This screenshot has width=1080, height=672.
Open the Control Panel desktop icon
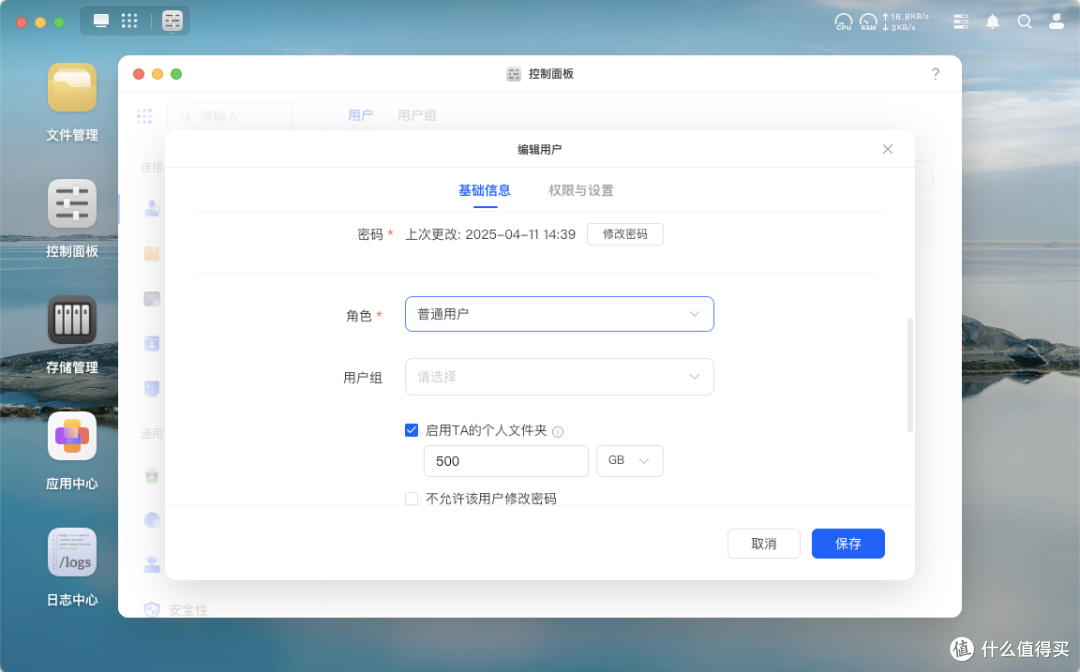coord(72,204)
